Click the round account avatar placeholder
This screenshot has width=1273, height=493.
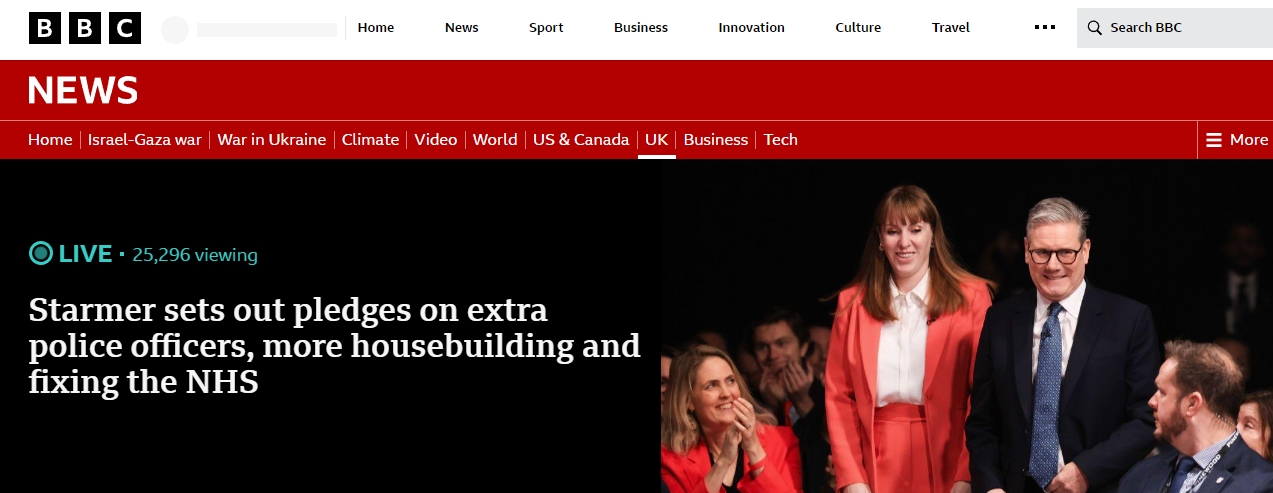(x=175, y=30)
